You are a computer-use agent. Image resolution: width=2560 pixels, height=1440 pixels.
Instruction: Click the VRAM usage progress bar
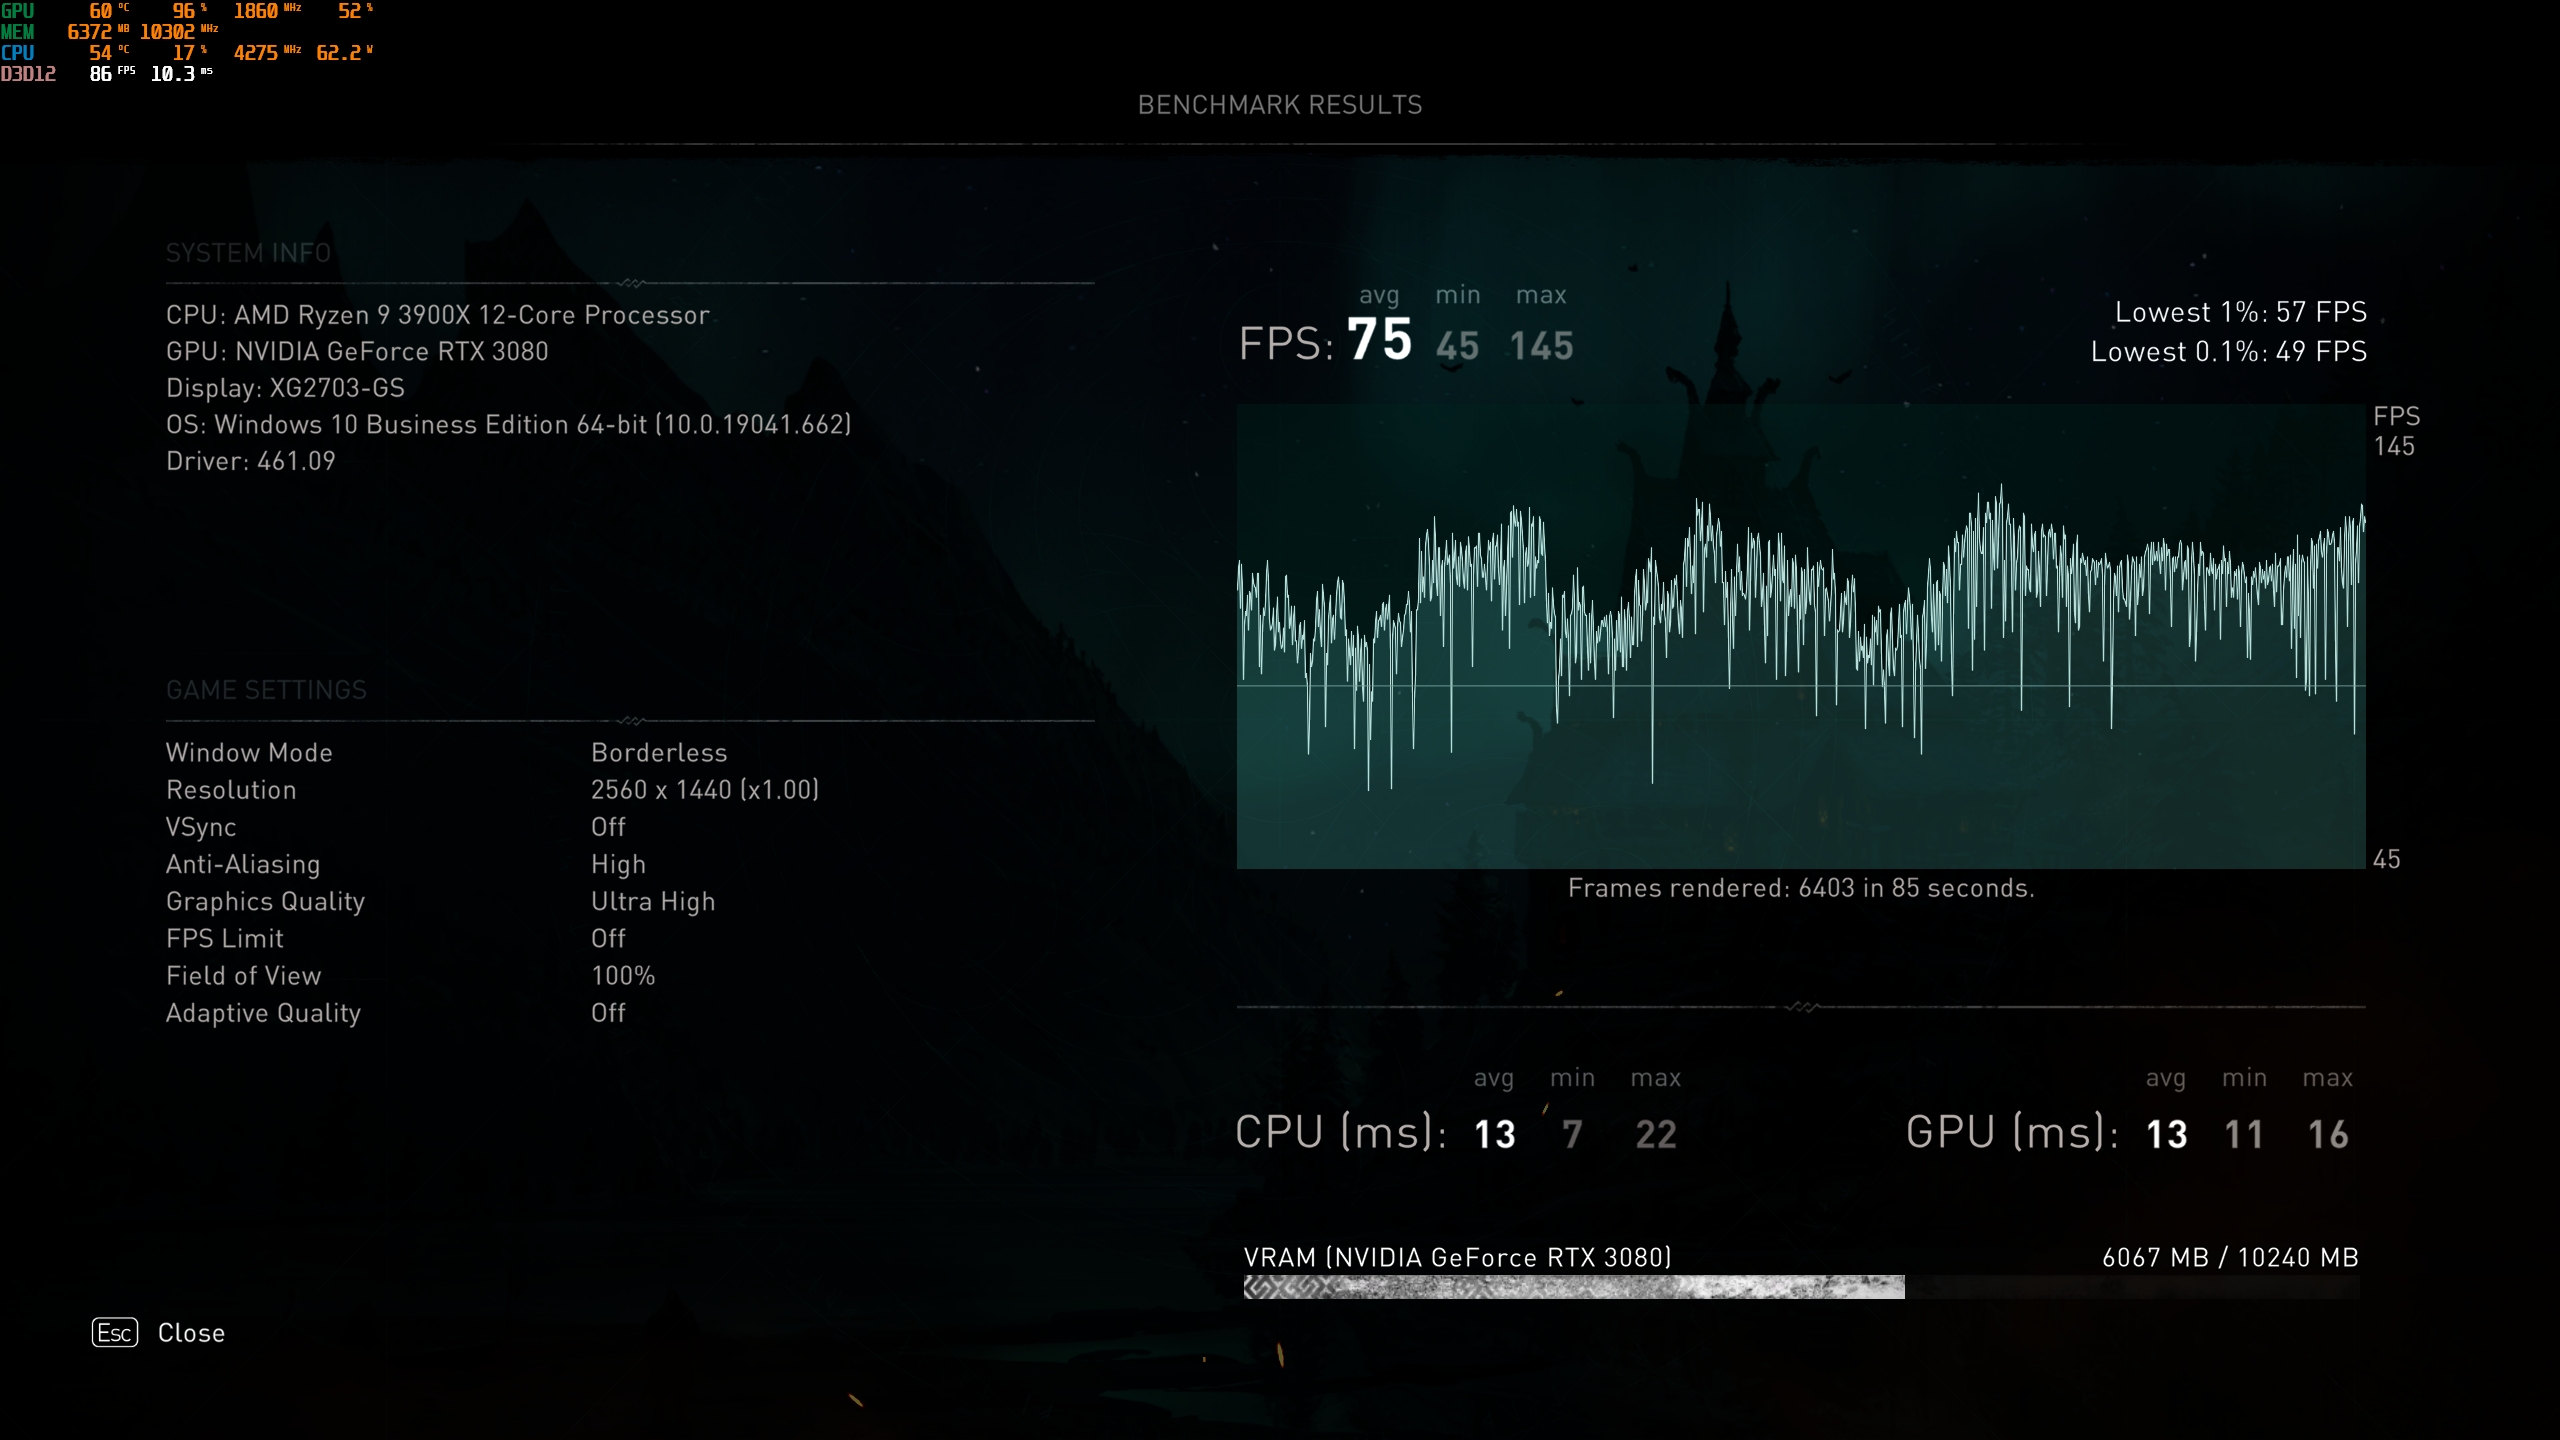[x=1800, y=1287]
